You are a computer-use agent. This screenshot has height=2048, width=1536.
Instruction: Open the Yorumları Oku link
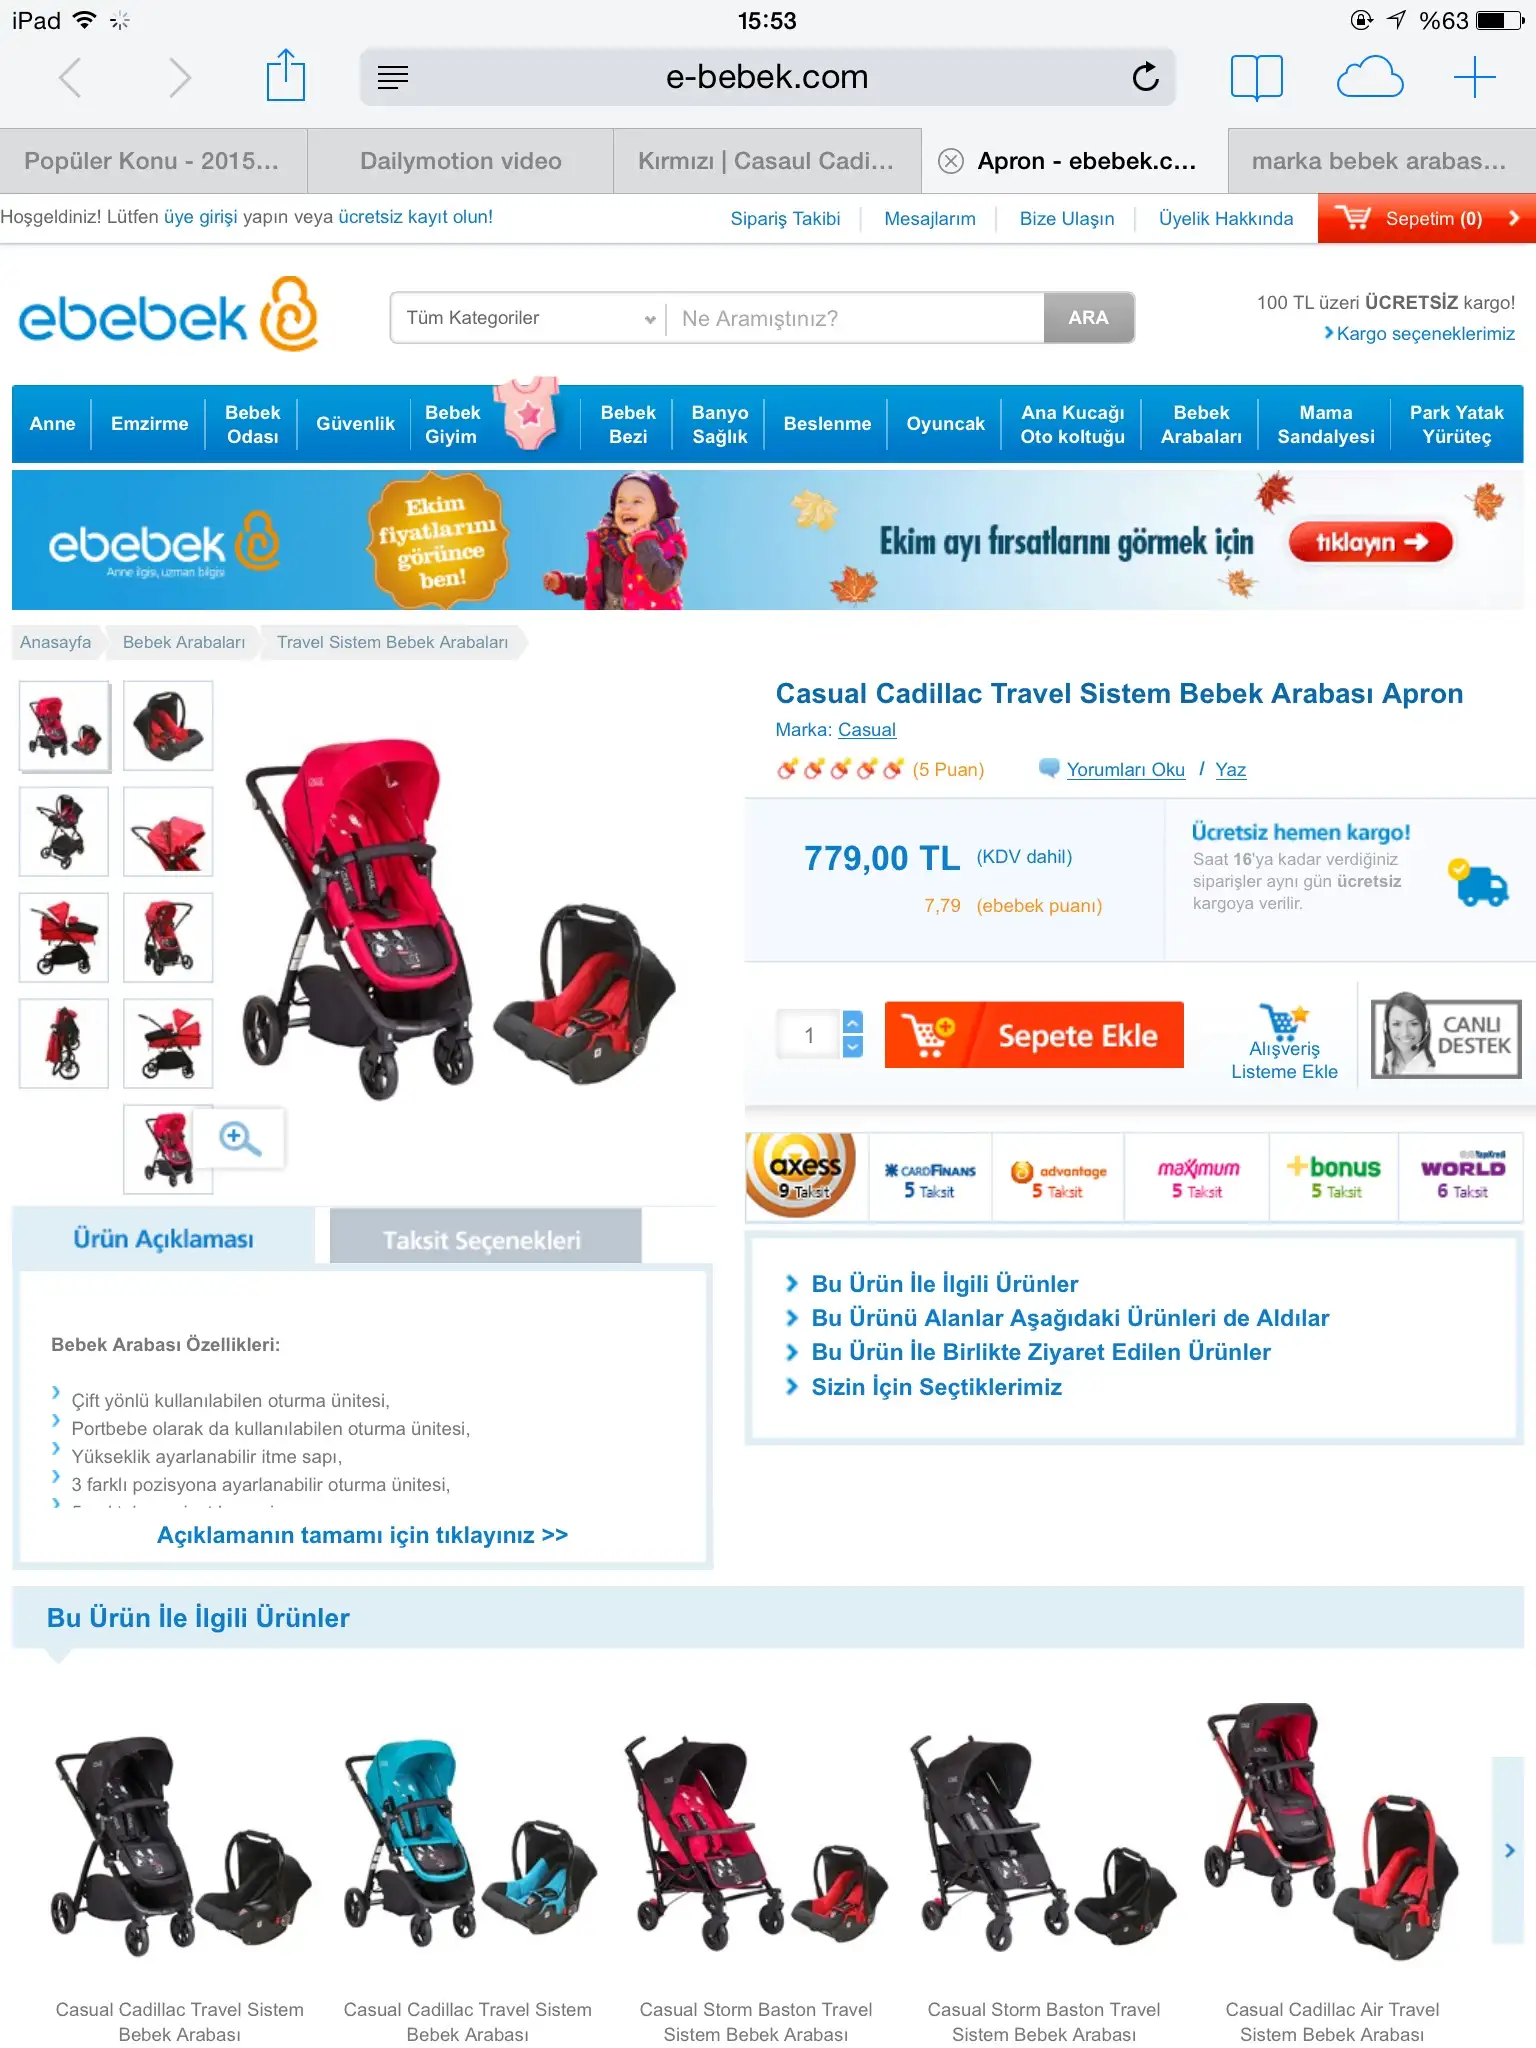pyautogui.click(x=1125, y=769)
